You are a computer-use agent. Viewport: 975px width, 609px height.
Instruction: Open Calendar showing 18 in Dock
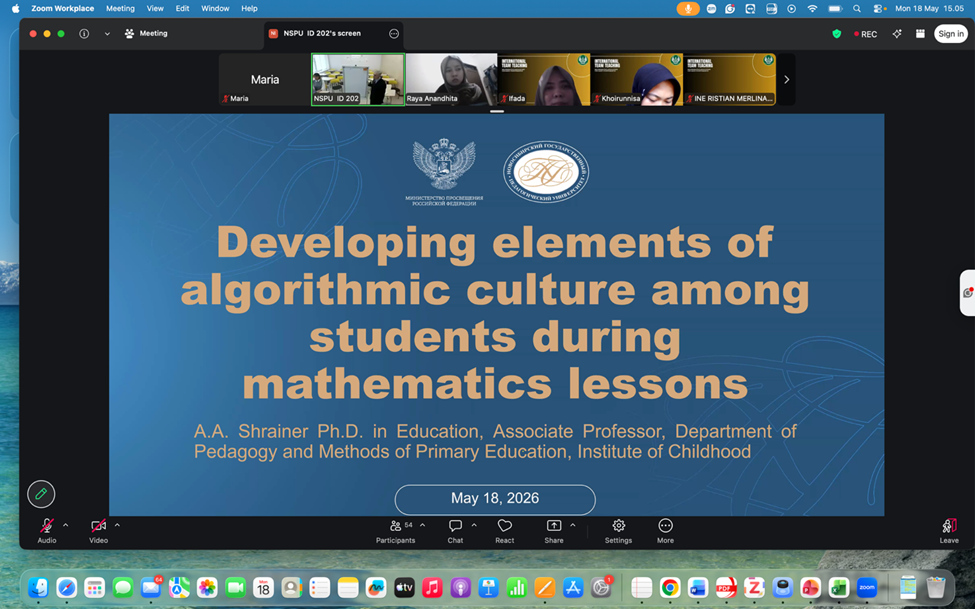point(264,587)
